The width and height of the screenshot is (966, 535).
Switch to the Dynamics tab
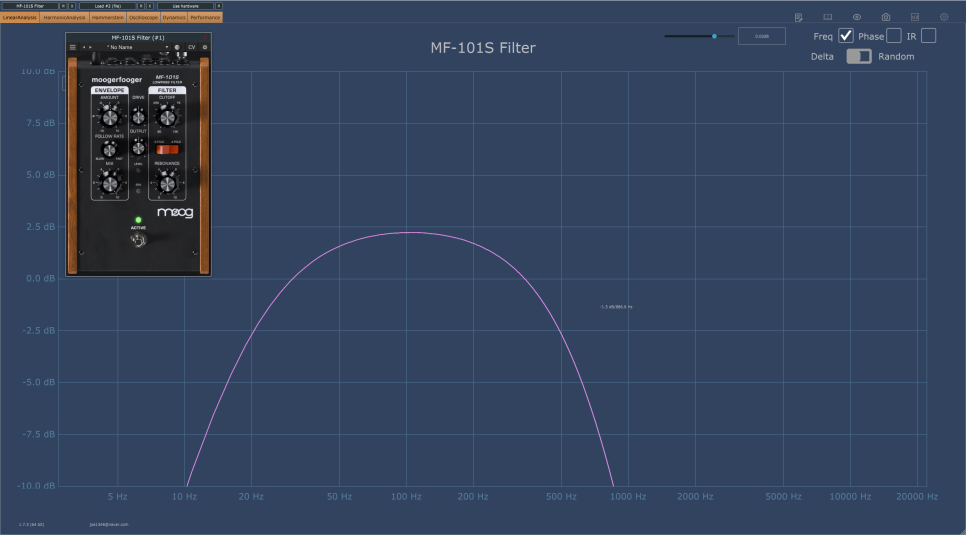pyautogui.click(x=174, y=17)
